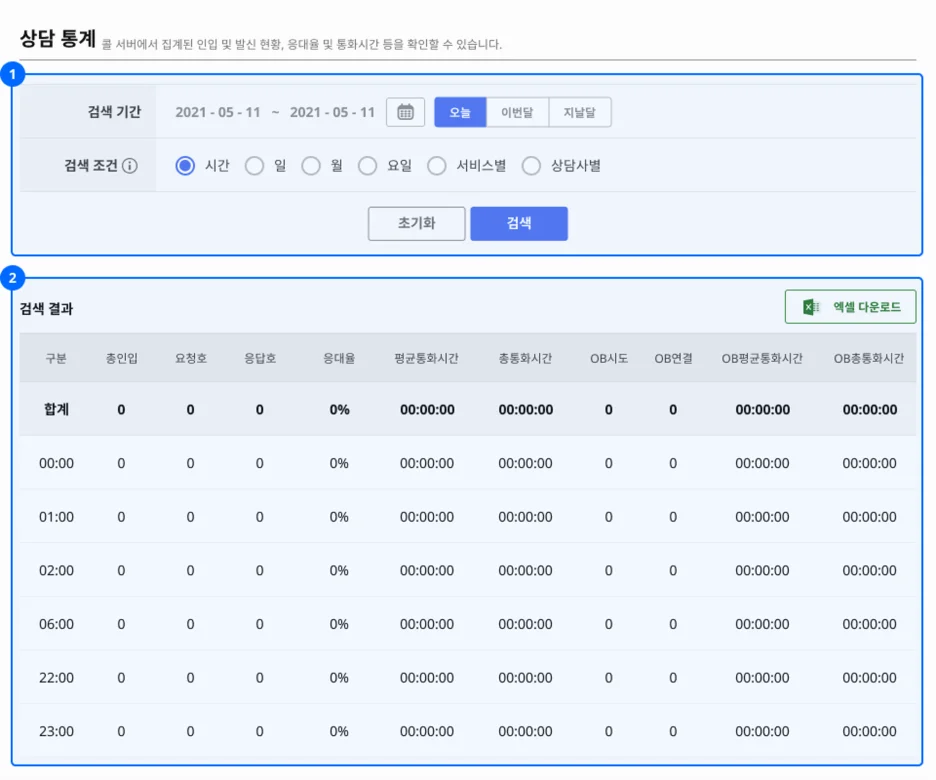Switch to the 오늘 period tab
This screenshot has height=780, width=936.
pos(459,112)
